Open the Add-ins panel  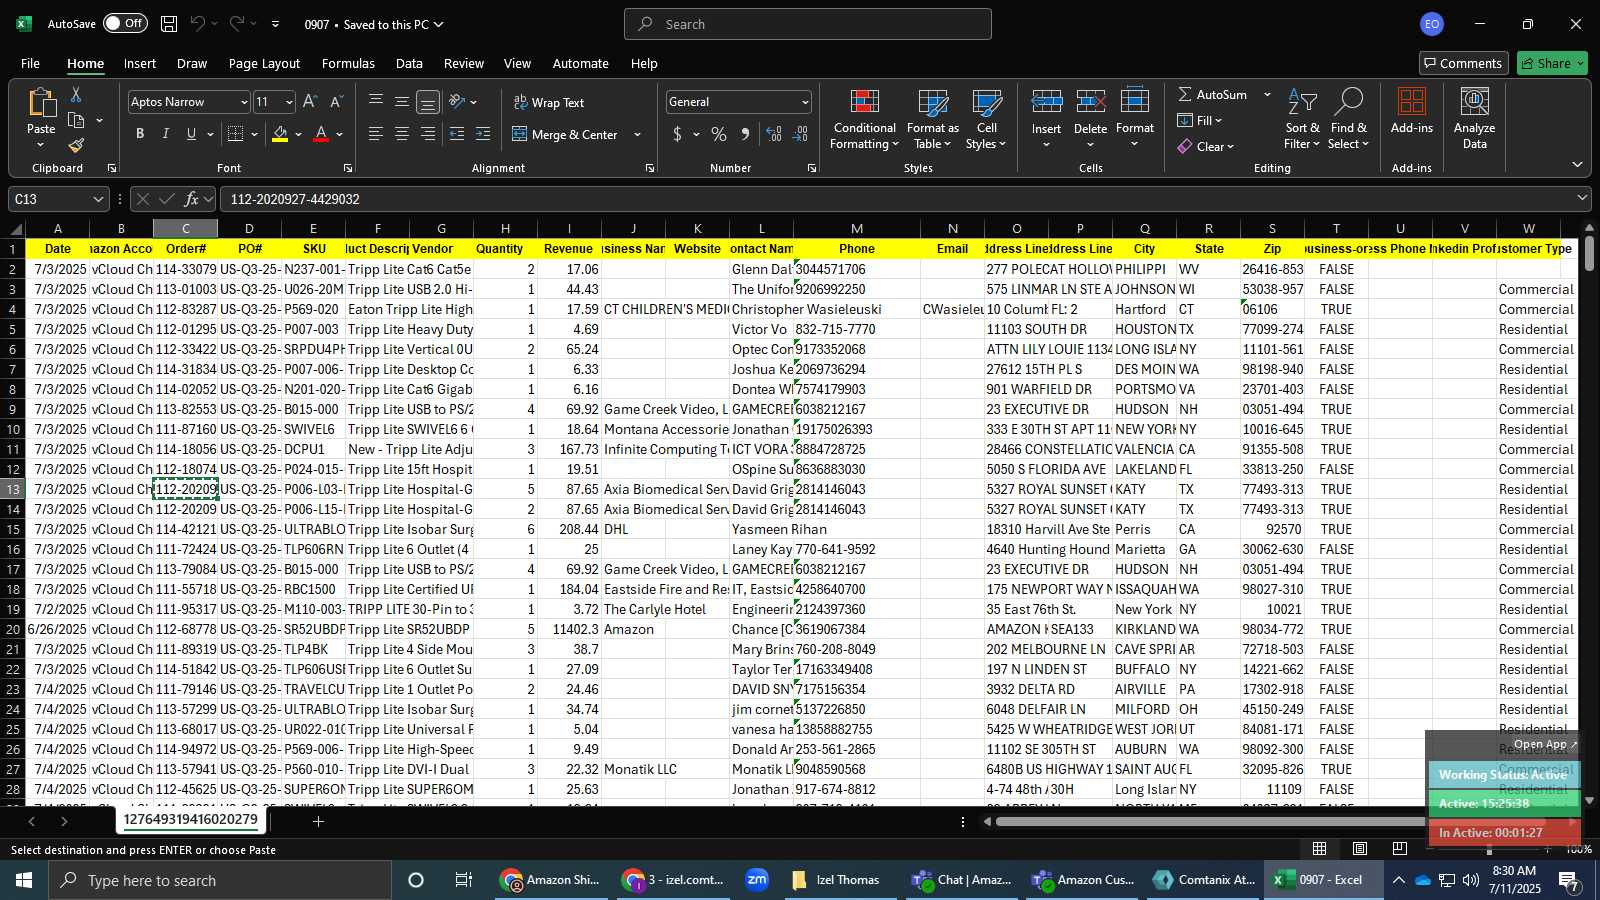point(1412,111)
